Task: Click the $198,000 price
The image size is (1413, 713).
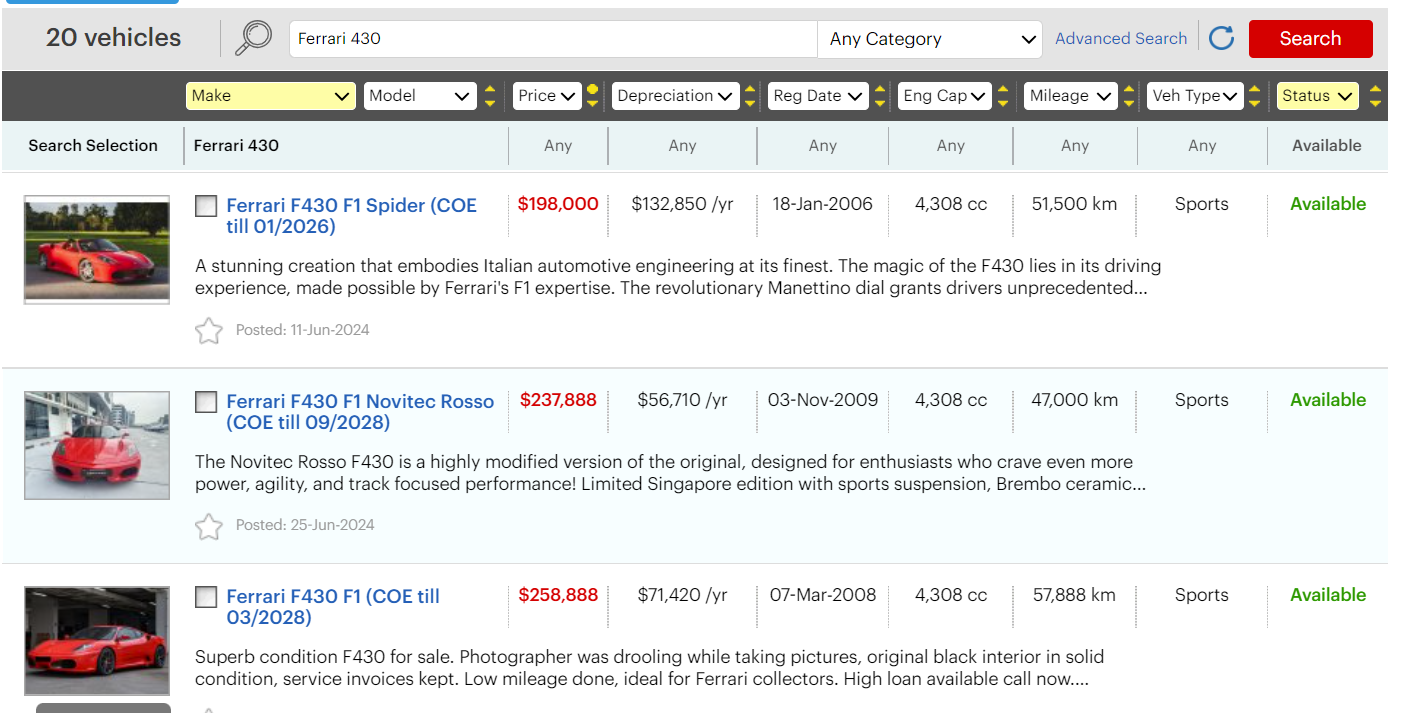Action: [x=558, y=204]
